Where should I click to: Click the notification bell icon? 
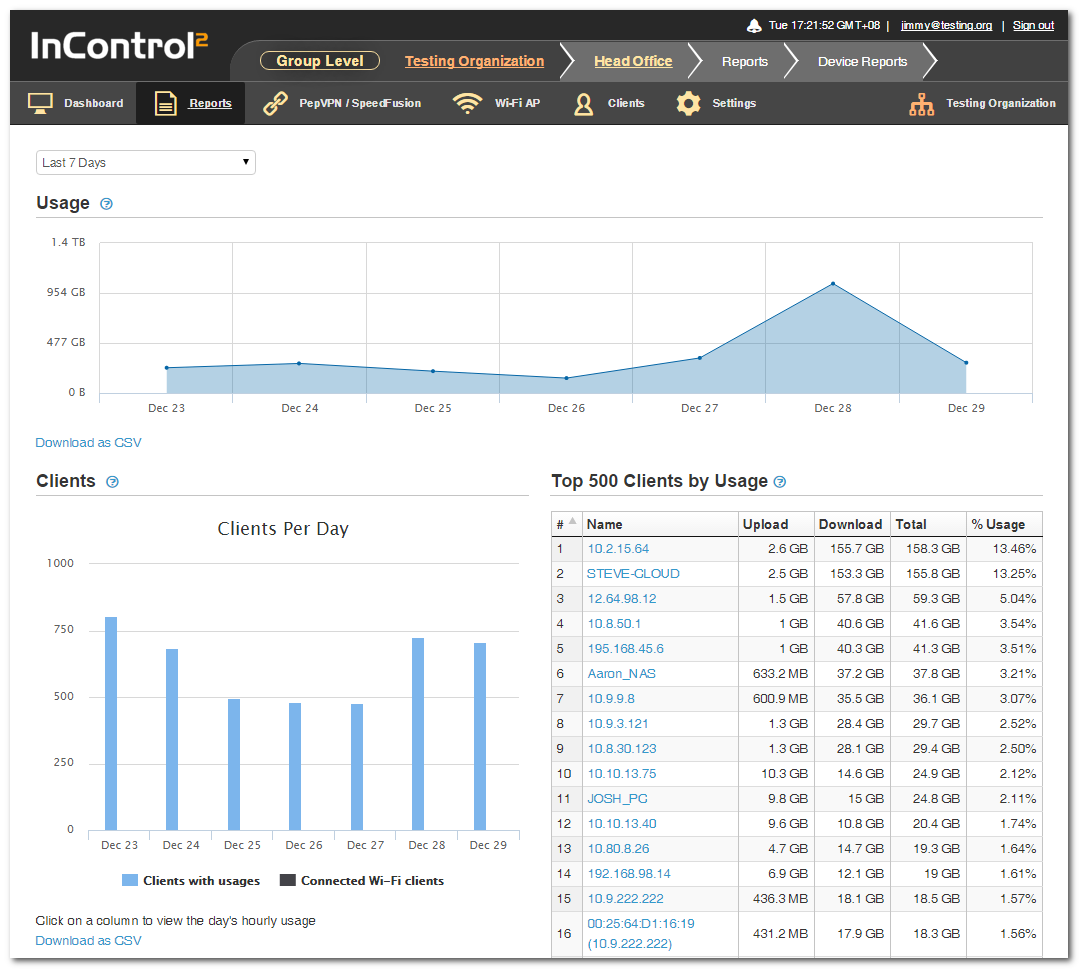pyautogui.click(x=754, y=25)
